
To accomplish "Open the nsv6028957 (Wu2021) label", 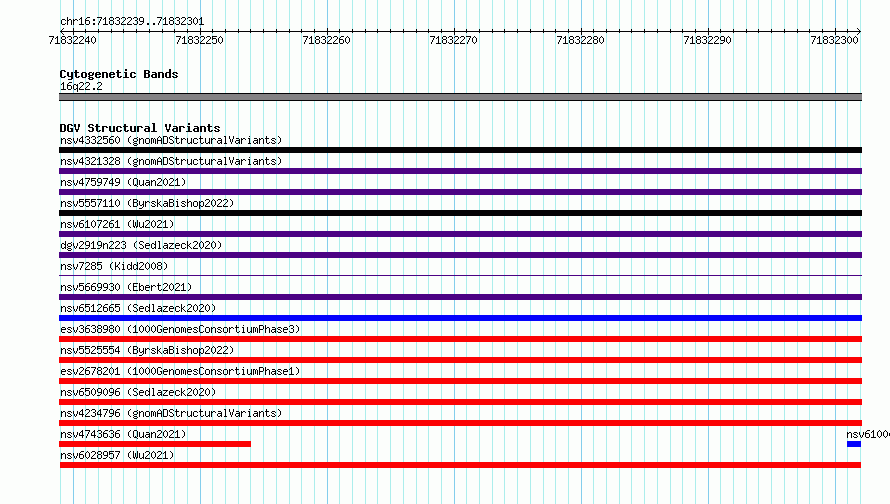I will pos(117,455).
